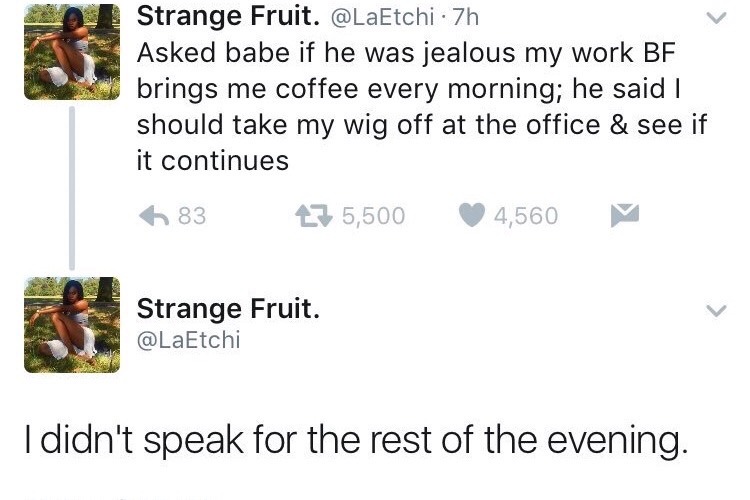This screenshot has height=500, width=750.
Task: Select 'I didn't speak for the rest' text
Action: point(356,440)
